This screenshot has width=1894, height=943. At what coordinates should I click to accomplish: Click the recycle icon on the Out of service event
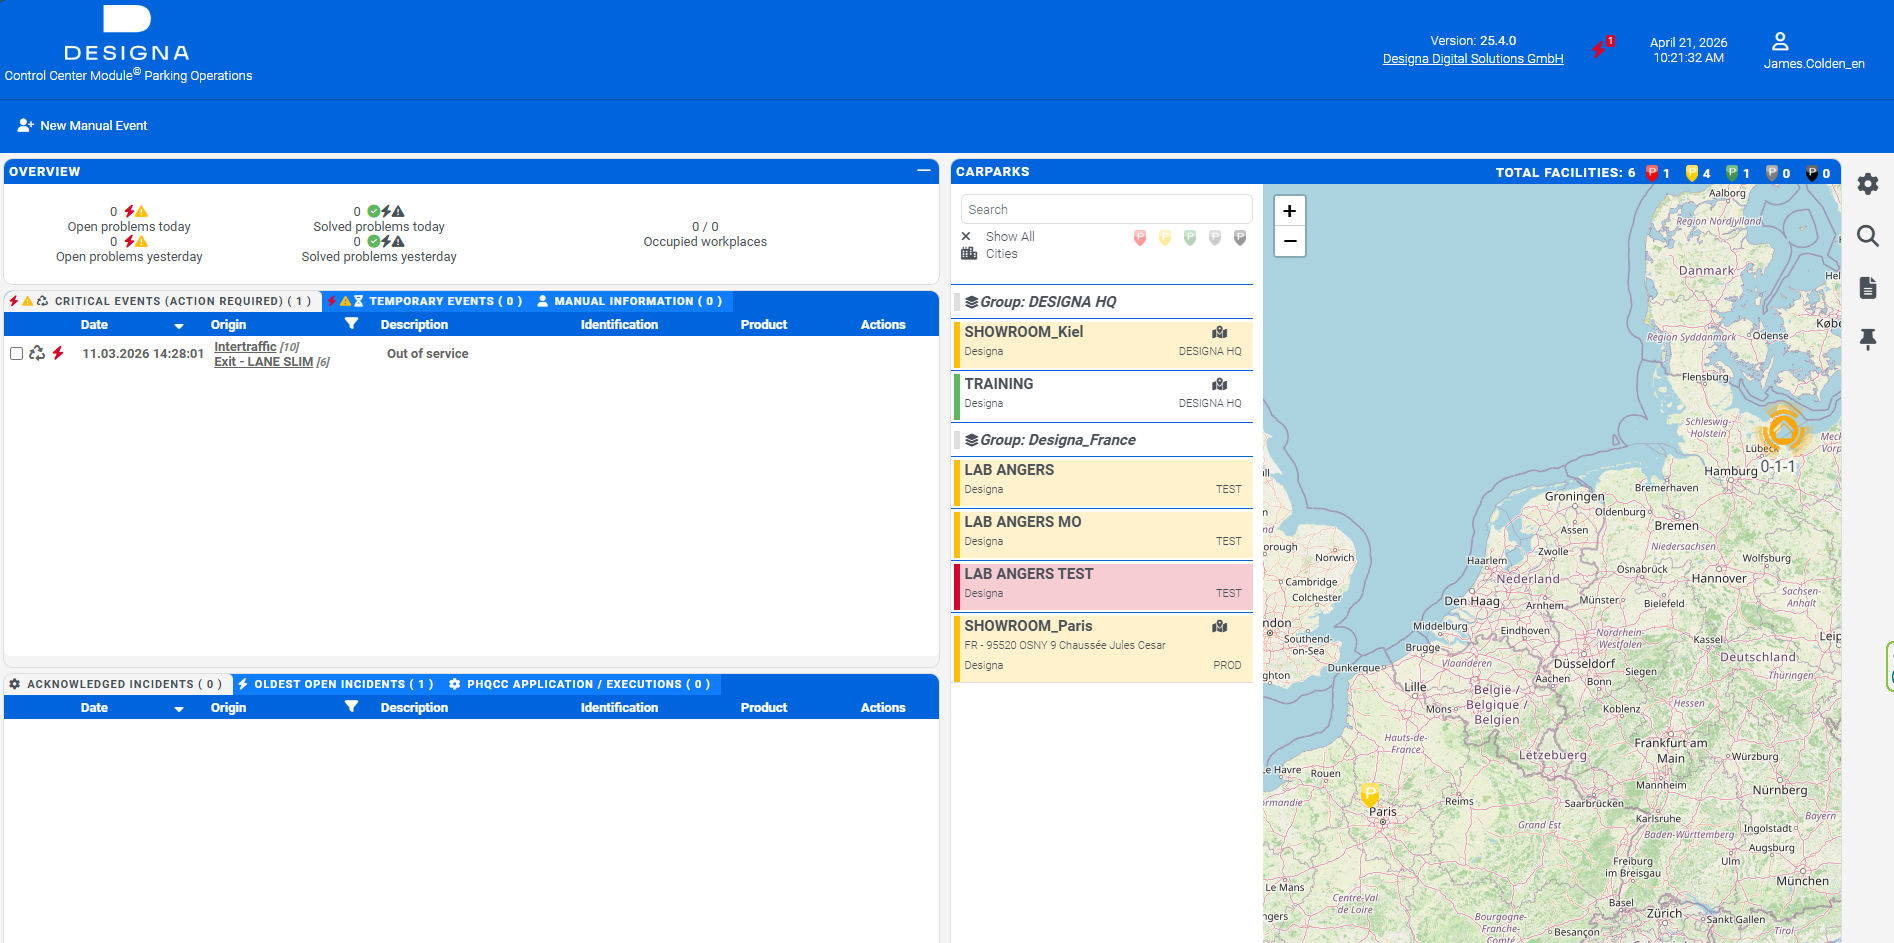point(37,353)
